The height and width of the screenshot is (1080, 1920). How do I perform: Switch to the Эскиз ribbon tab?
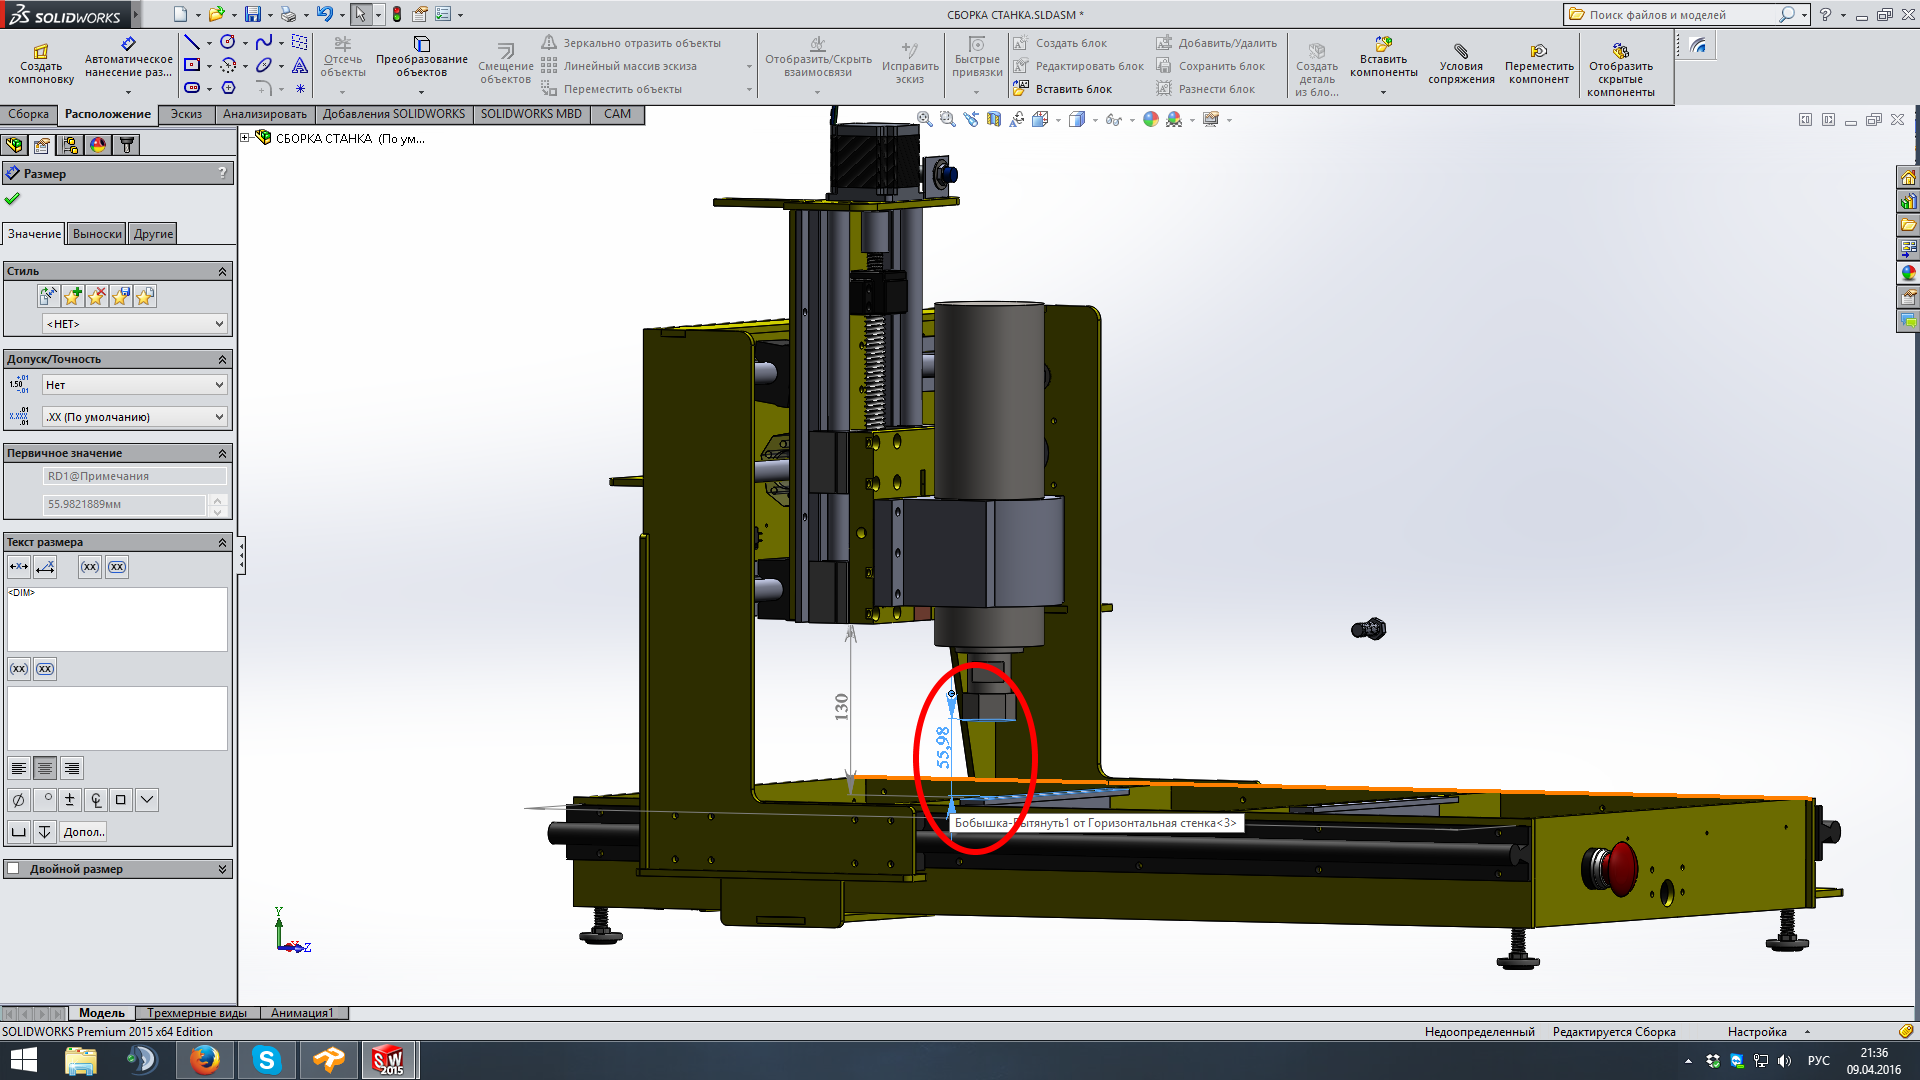[186, 114]
